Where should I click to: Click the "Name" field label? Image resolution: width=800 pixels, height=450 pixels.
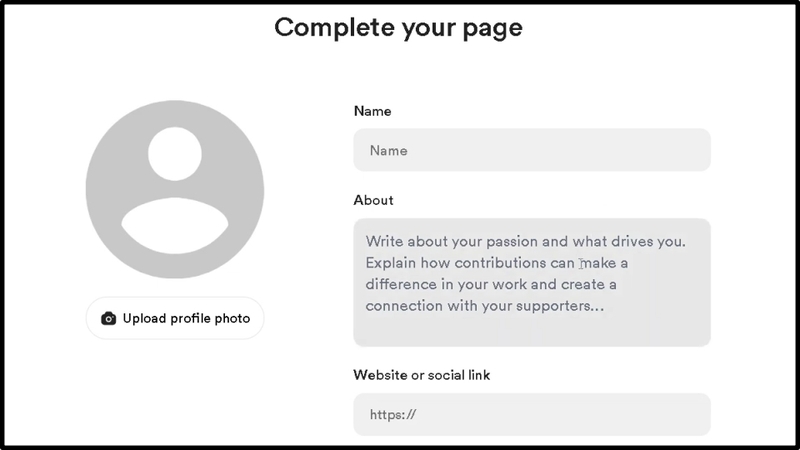373,111
